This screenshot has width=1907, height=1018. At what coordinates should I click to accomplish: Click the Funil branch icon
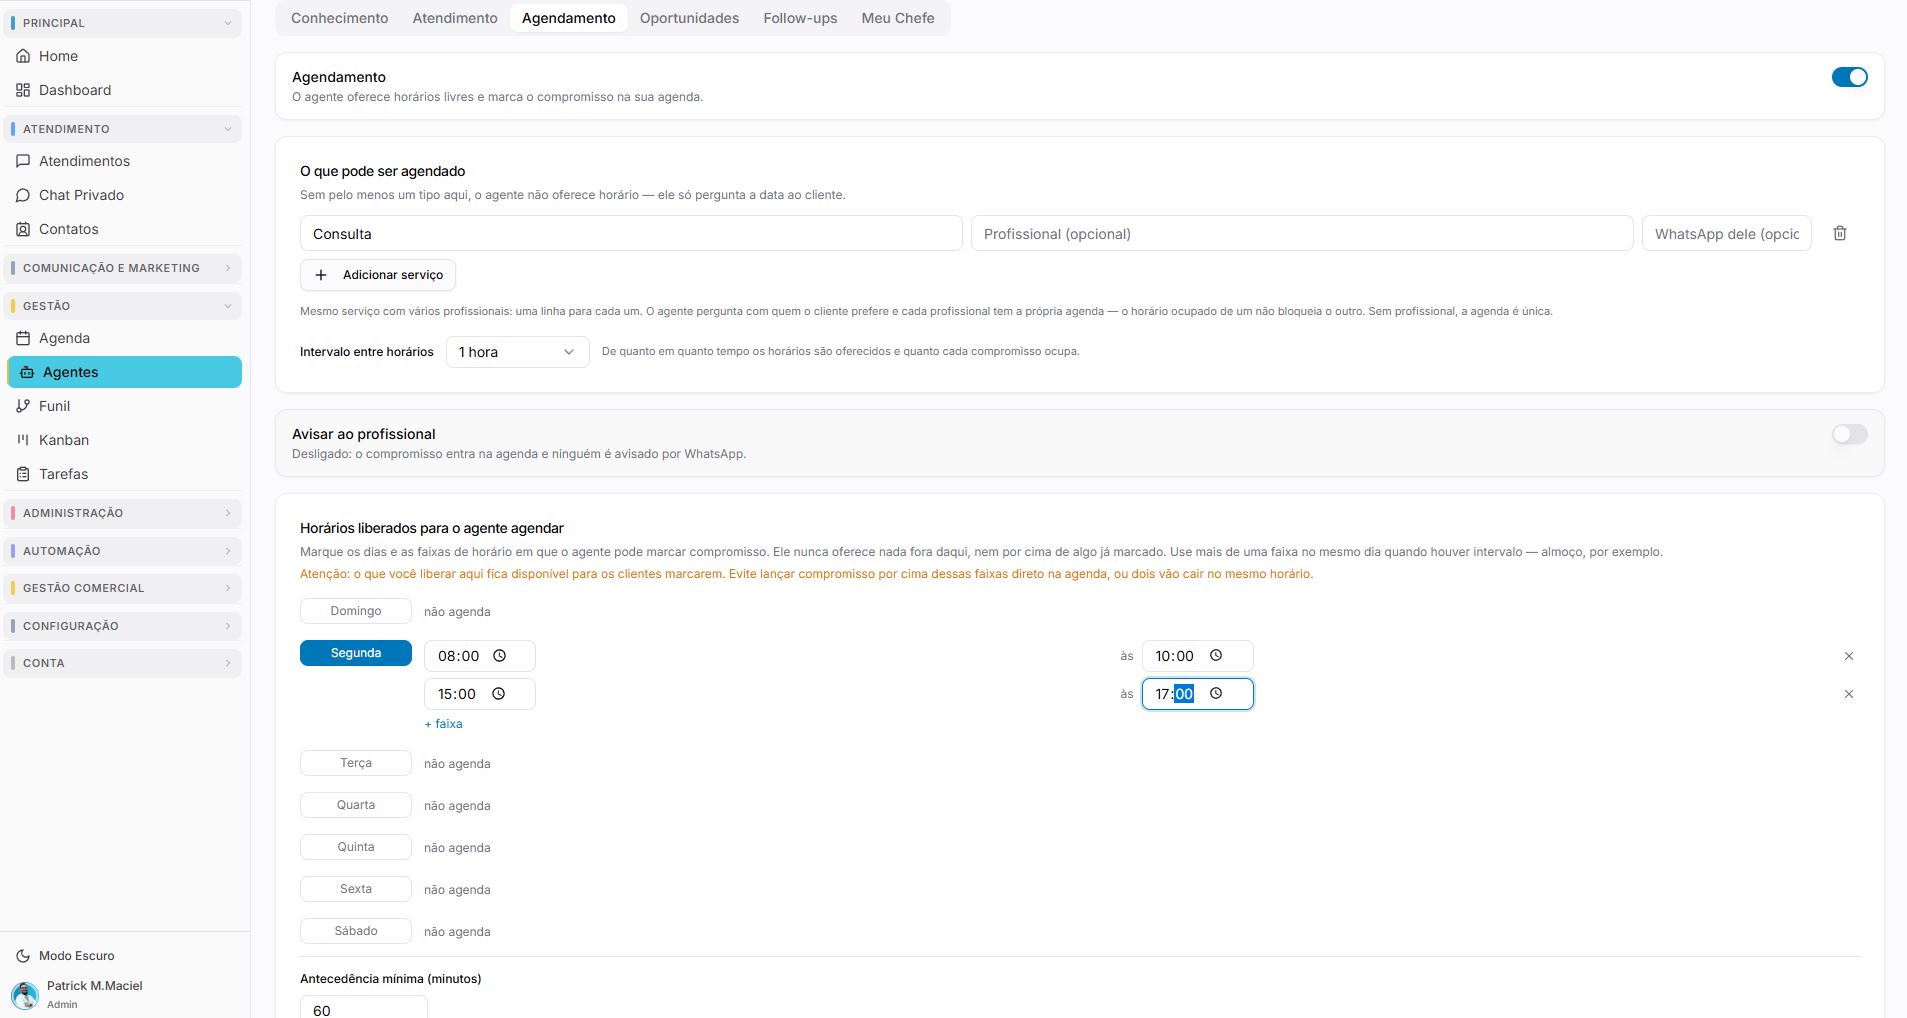point(23,406)
